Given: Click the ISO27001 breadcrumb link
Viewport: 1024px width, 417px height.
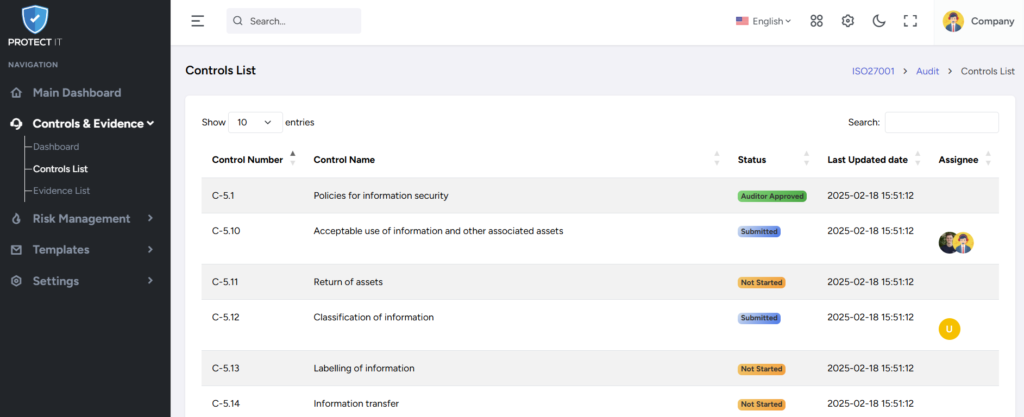Looking at the screenshot, I should [x=873, y=71].
